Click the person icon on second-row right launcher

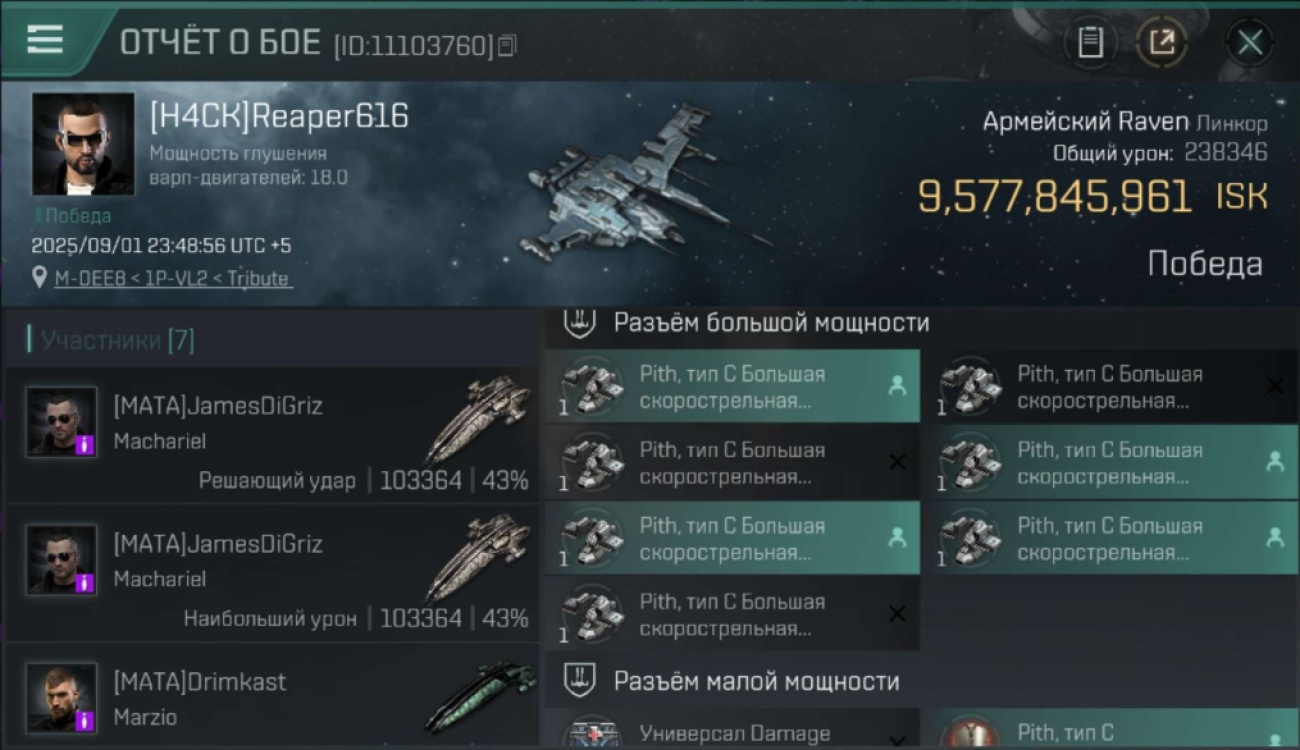[x=1274, y=462]
